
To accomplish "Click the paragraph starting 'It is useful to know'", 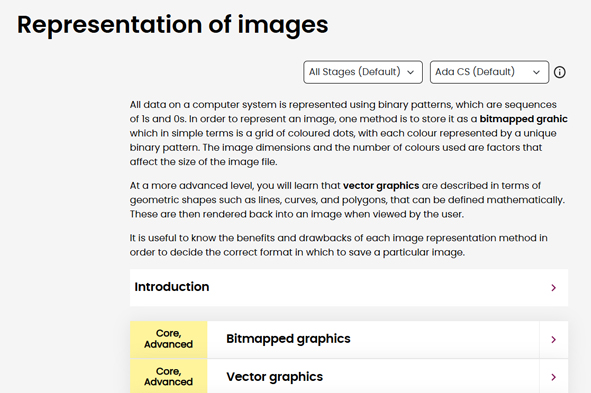I will click(338, 245).
